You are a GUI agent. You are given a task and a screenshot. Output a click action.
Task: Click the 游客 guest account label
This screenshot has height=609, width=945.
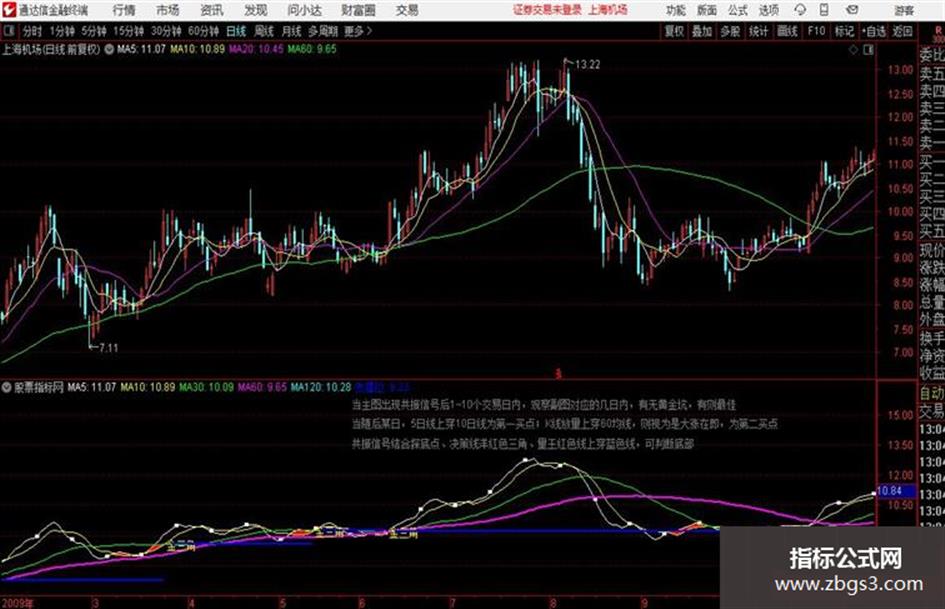coord(904,10)
